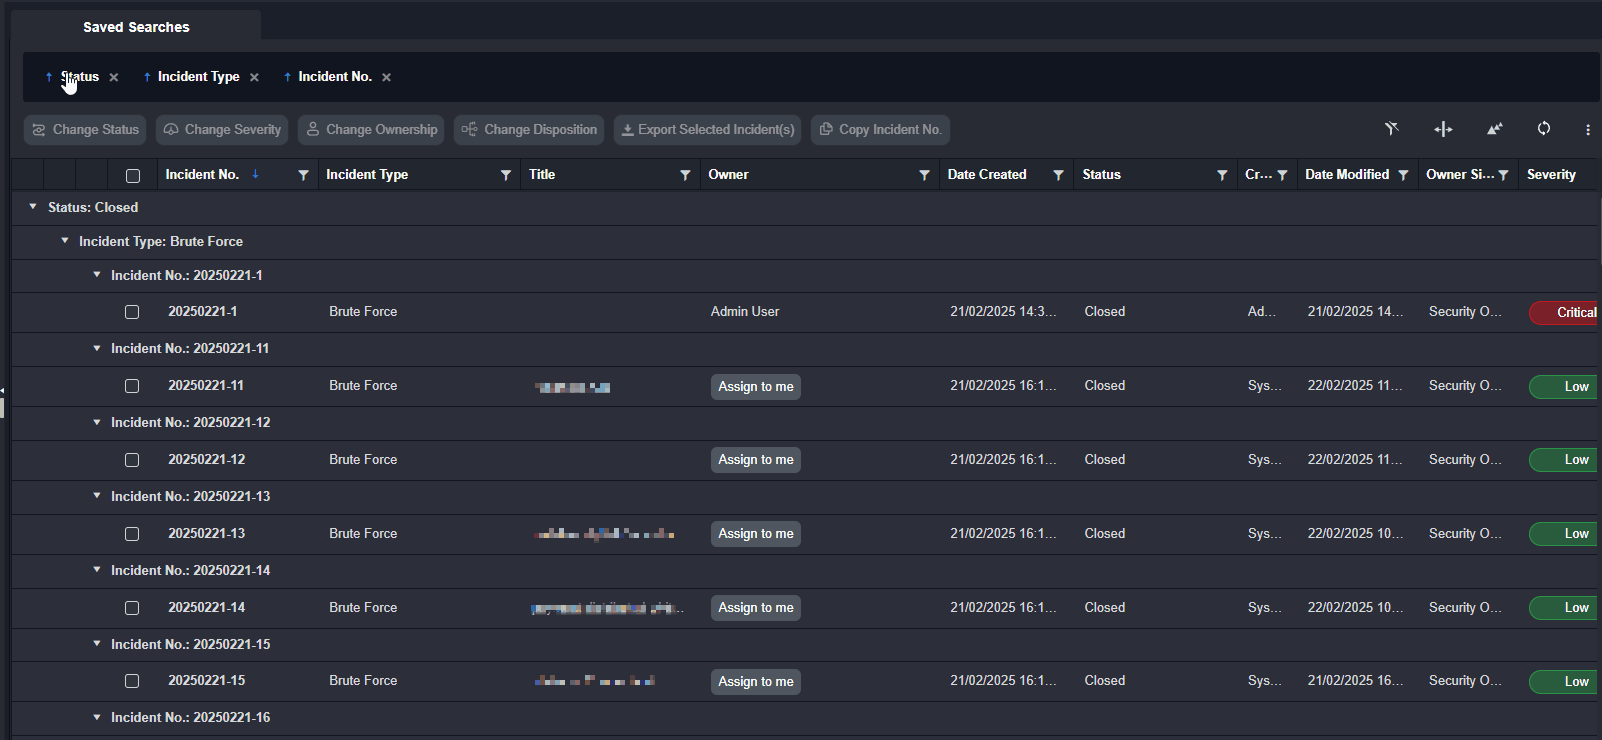1602x740 pixels.
Task: Click the Status grouping chip
Action: tap(79, 77)
